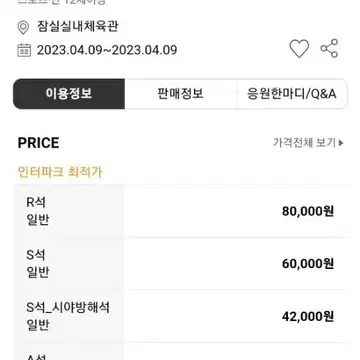
Task: Open the 응원한마디/Q&A tab
Action: pyautogui.click(x=292, y=94)
